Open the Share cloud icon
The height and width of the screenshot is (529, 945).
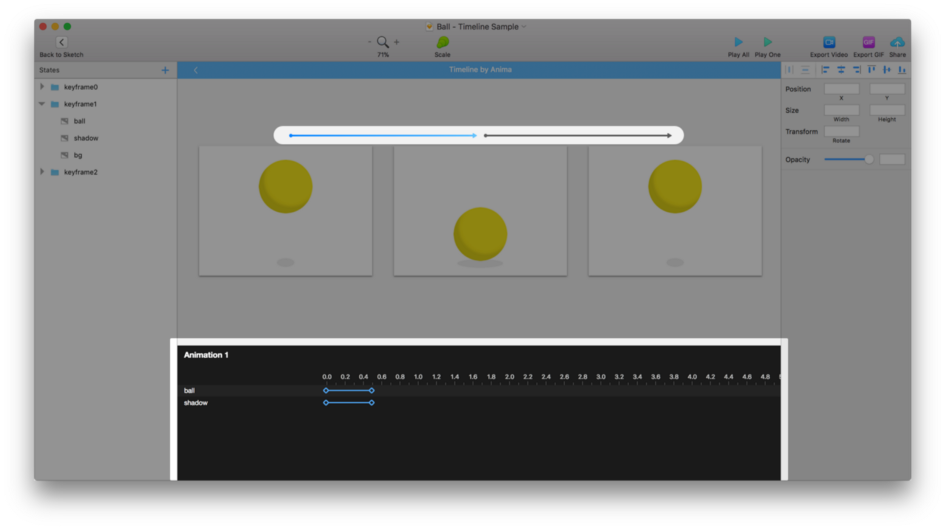[x=897, y=42]
